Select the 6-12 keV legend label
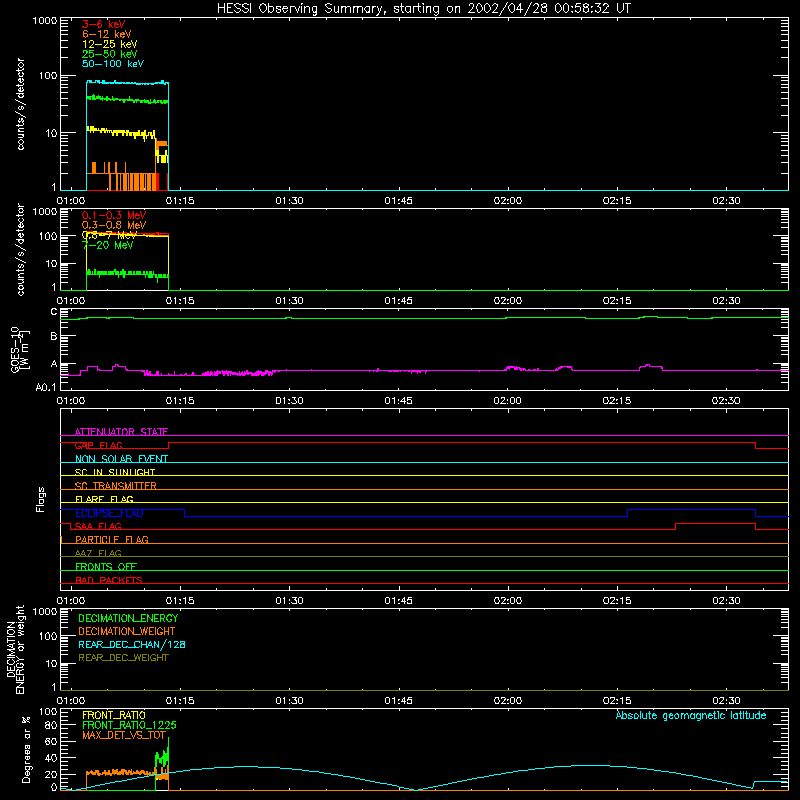Screen dimensions: 800x800 [107, 34]
